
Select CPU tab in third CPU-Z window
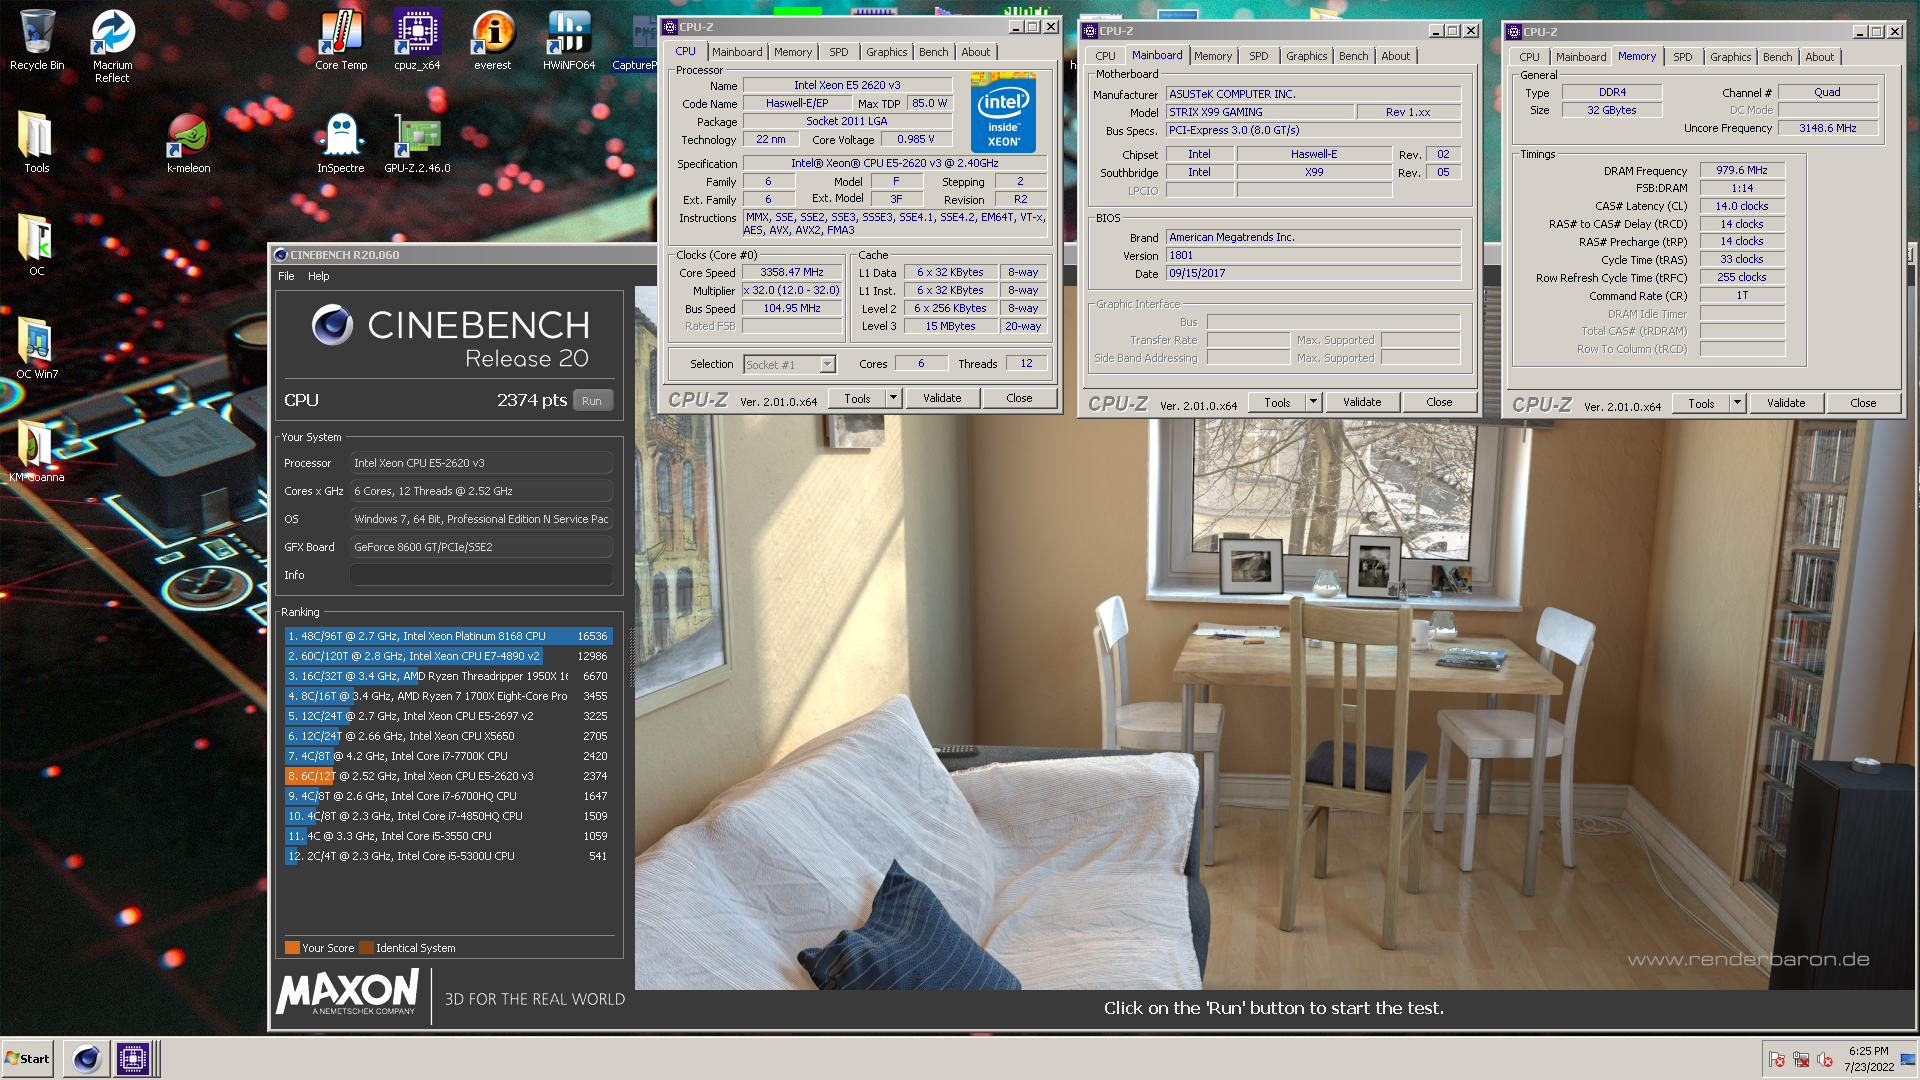pyautogui.click(x=1529, y=57)
